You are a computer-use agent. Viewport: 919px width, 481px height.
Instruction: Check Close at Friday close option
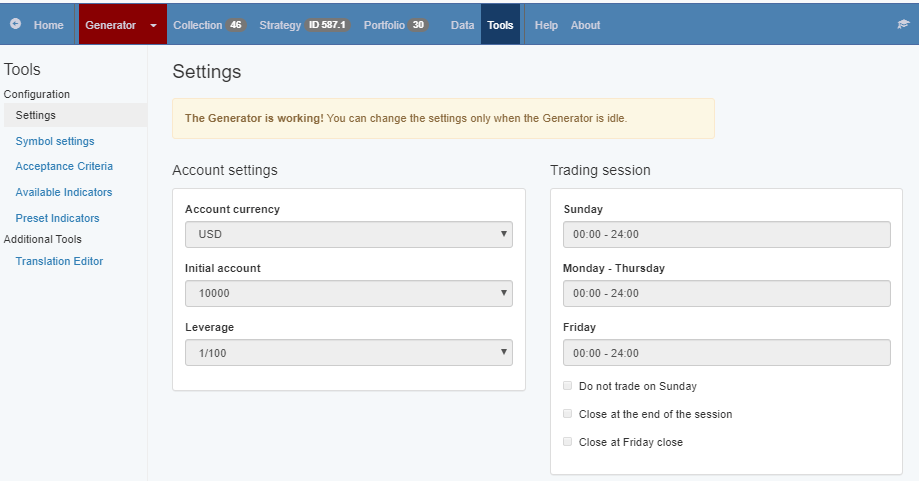click(x=568, y=442)
